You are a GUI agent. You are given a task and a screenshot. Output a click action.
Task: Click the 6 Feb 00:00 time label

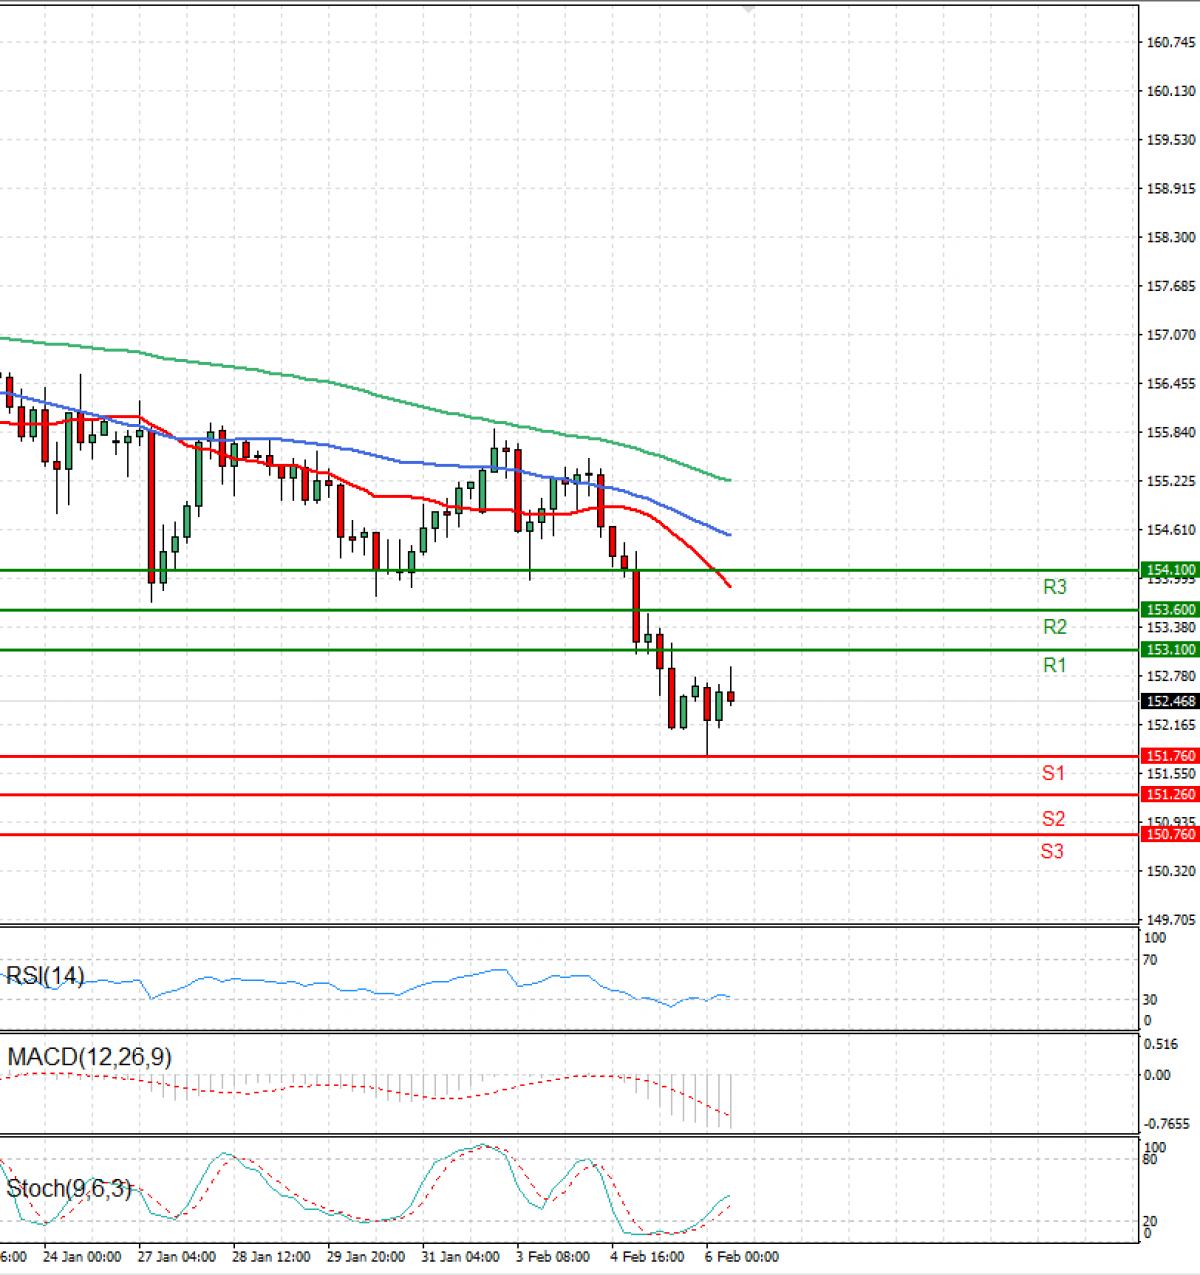(741, 1257)
